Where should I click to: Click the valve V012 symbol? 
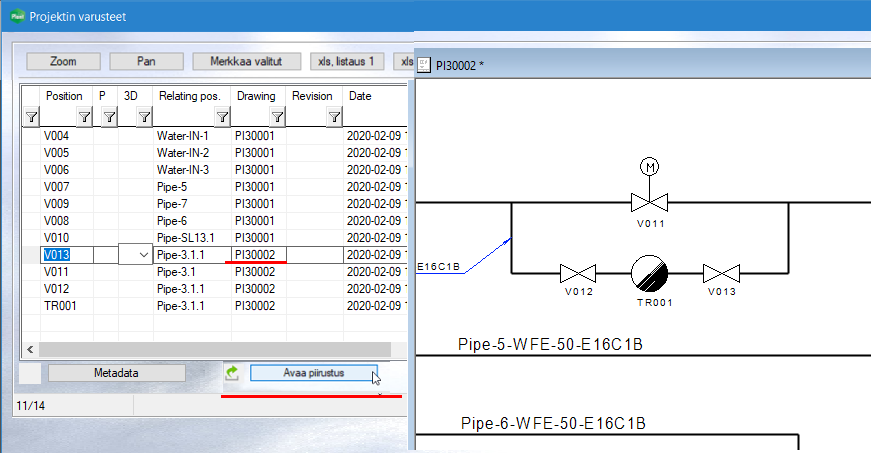(x=577, y=273)
